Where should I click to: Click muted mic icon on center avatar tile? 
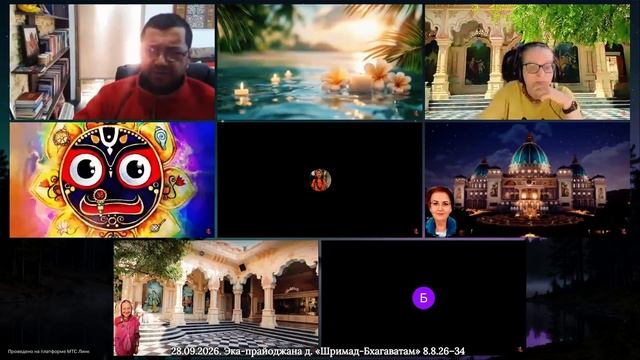point(416,231)
